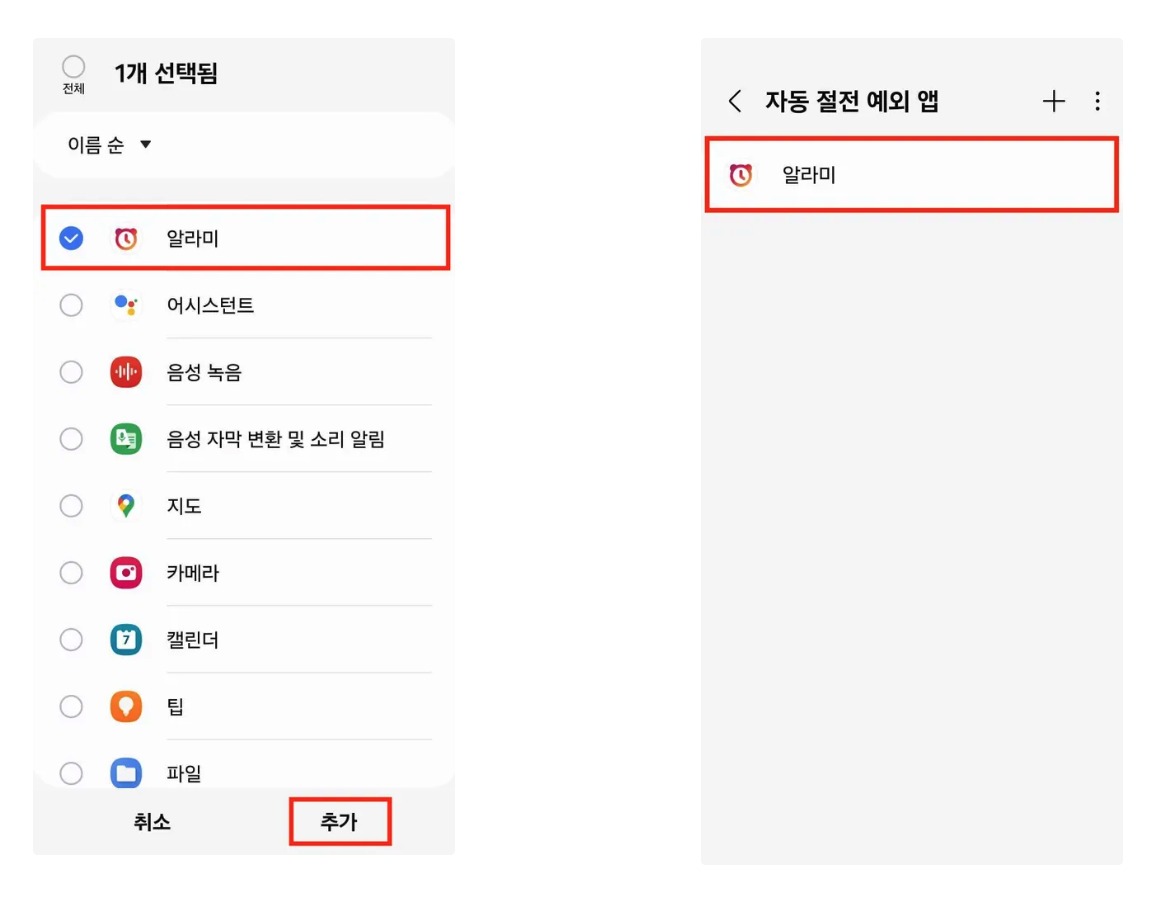
Task: Tap the Calendar (캘린더) app icon
Action: pyautogui.click(x=126, y=640)
